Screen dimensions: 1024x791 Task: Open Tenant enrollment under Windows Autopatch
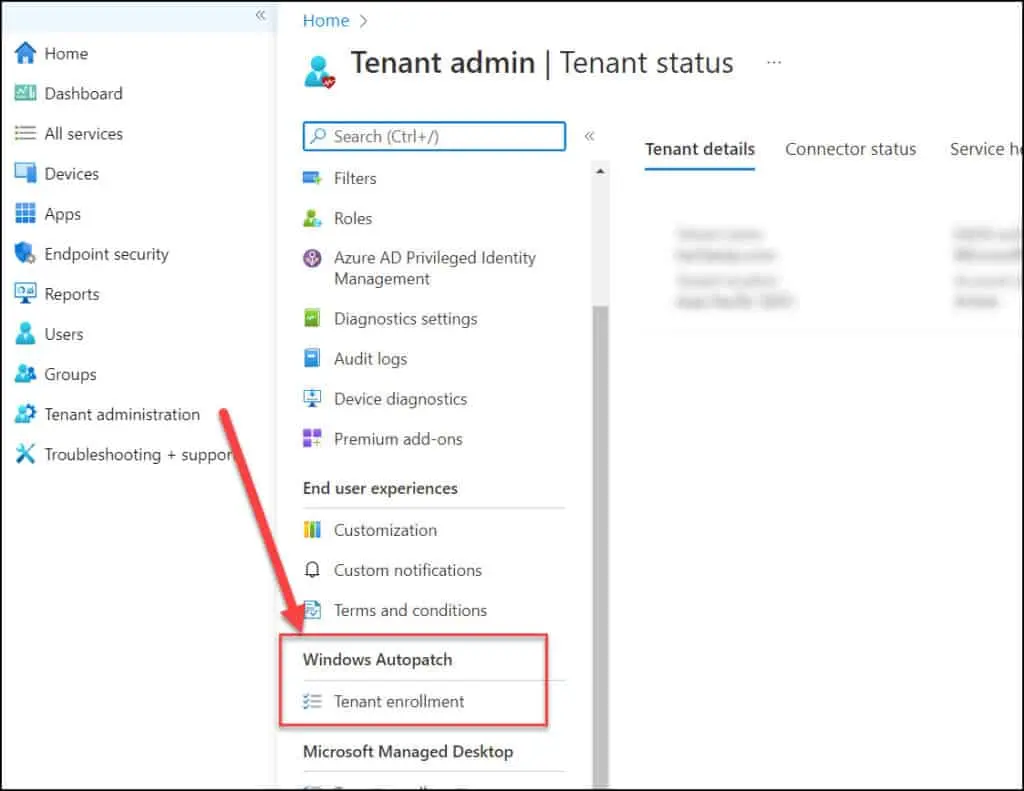coord(398,701)
